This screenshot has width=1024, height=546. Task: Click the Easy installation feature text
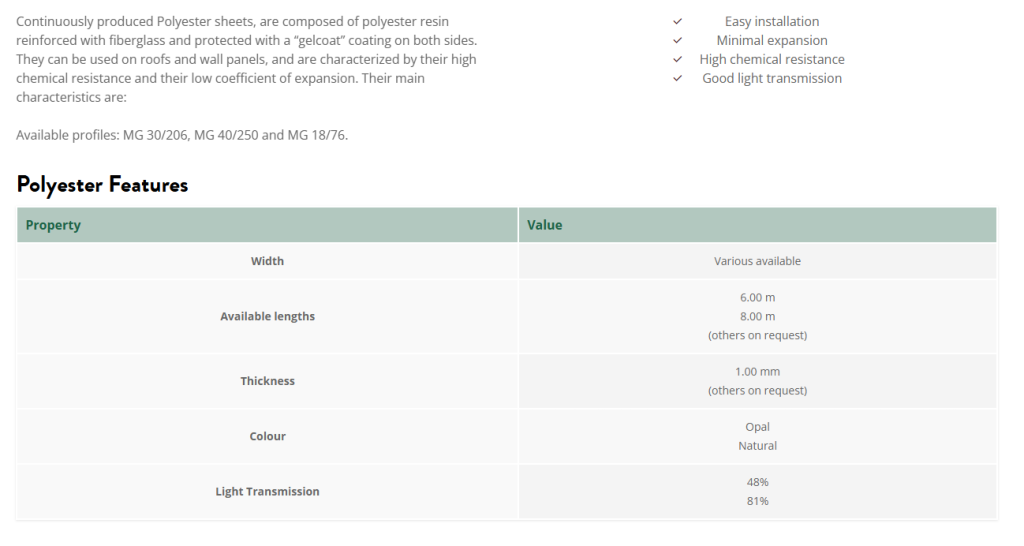pyautogui.click(x=771, y=21)
